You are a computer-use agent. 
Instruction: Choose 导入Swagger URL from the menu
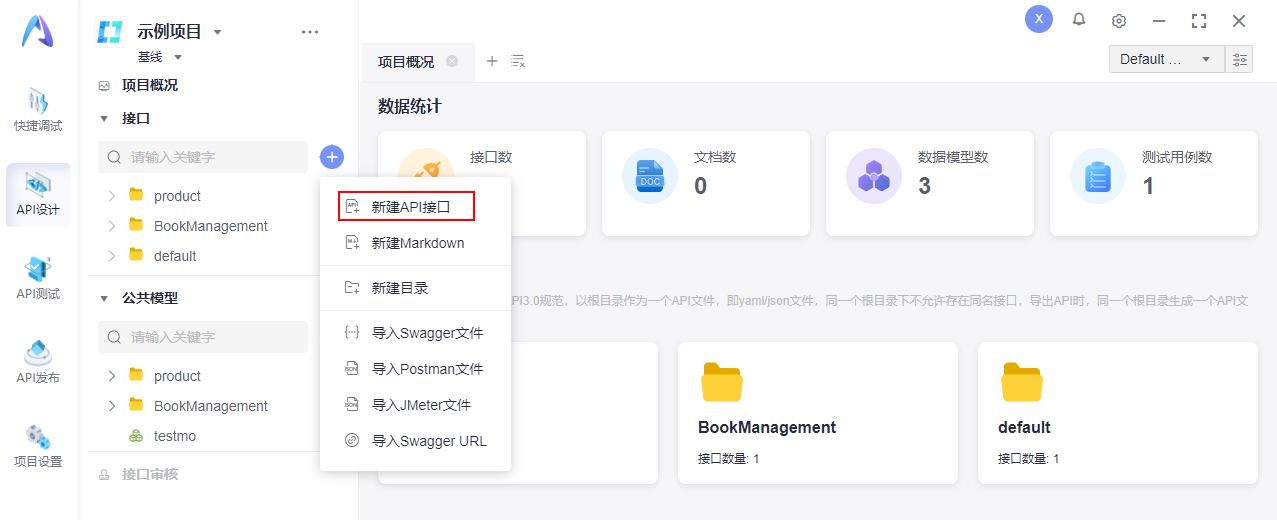[415, 441]
